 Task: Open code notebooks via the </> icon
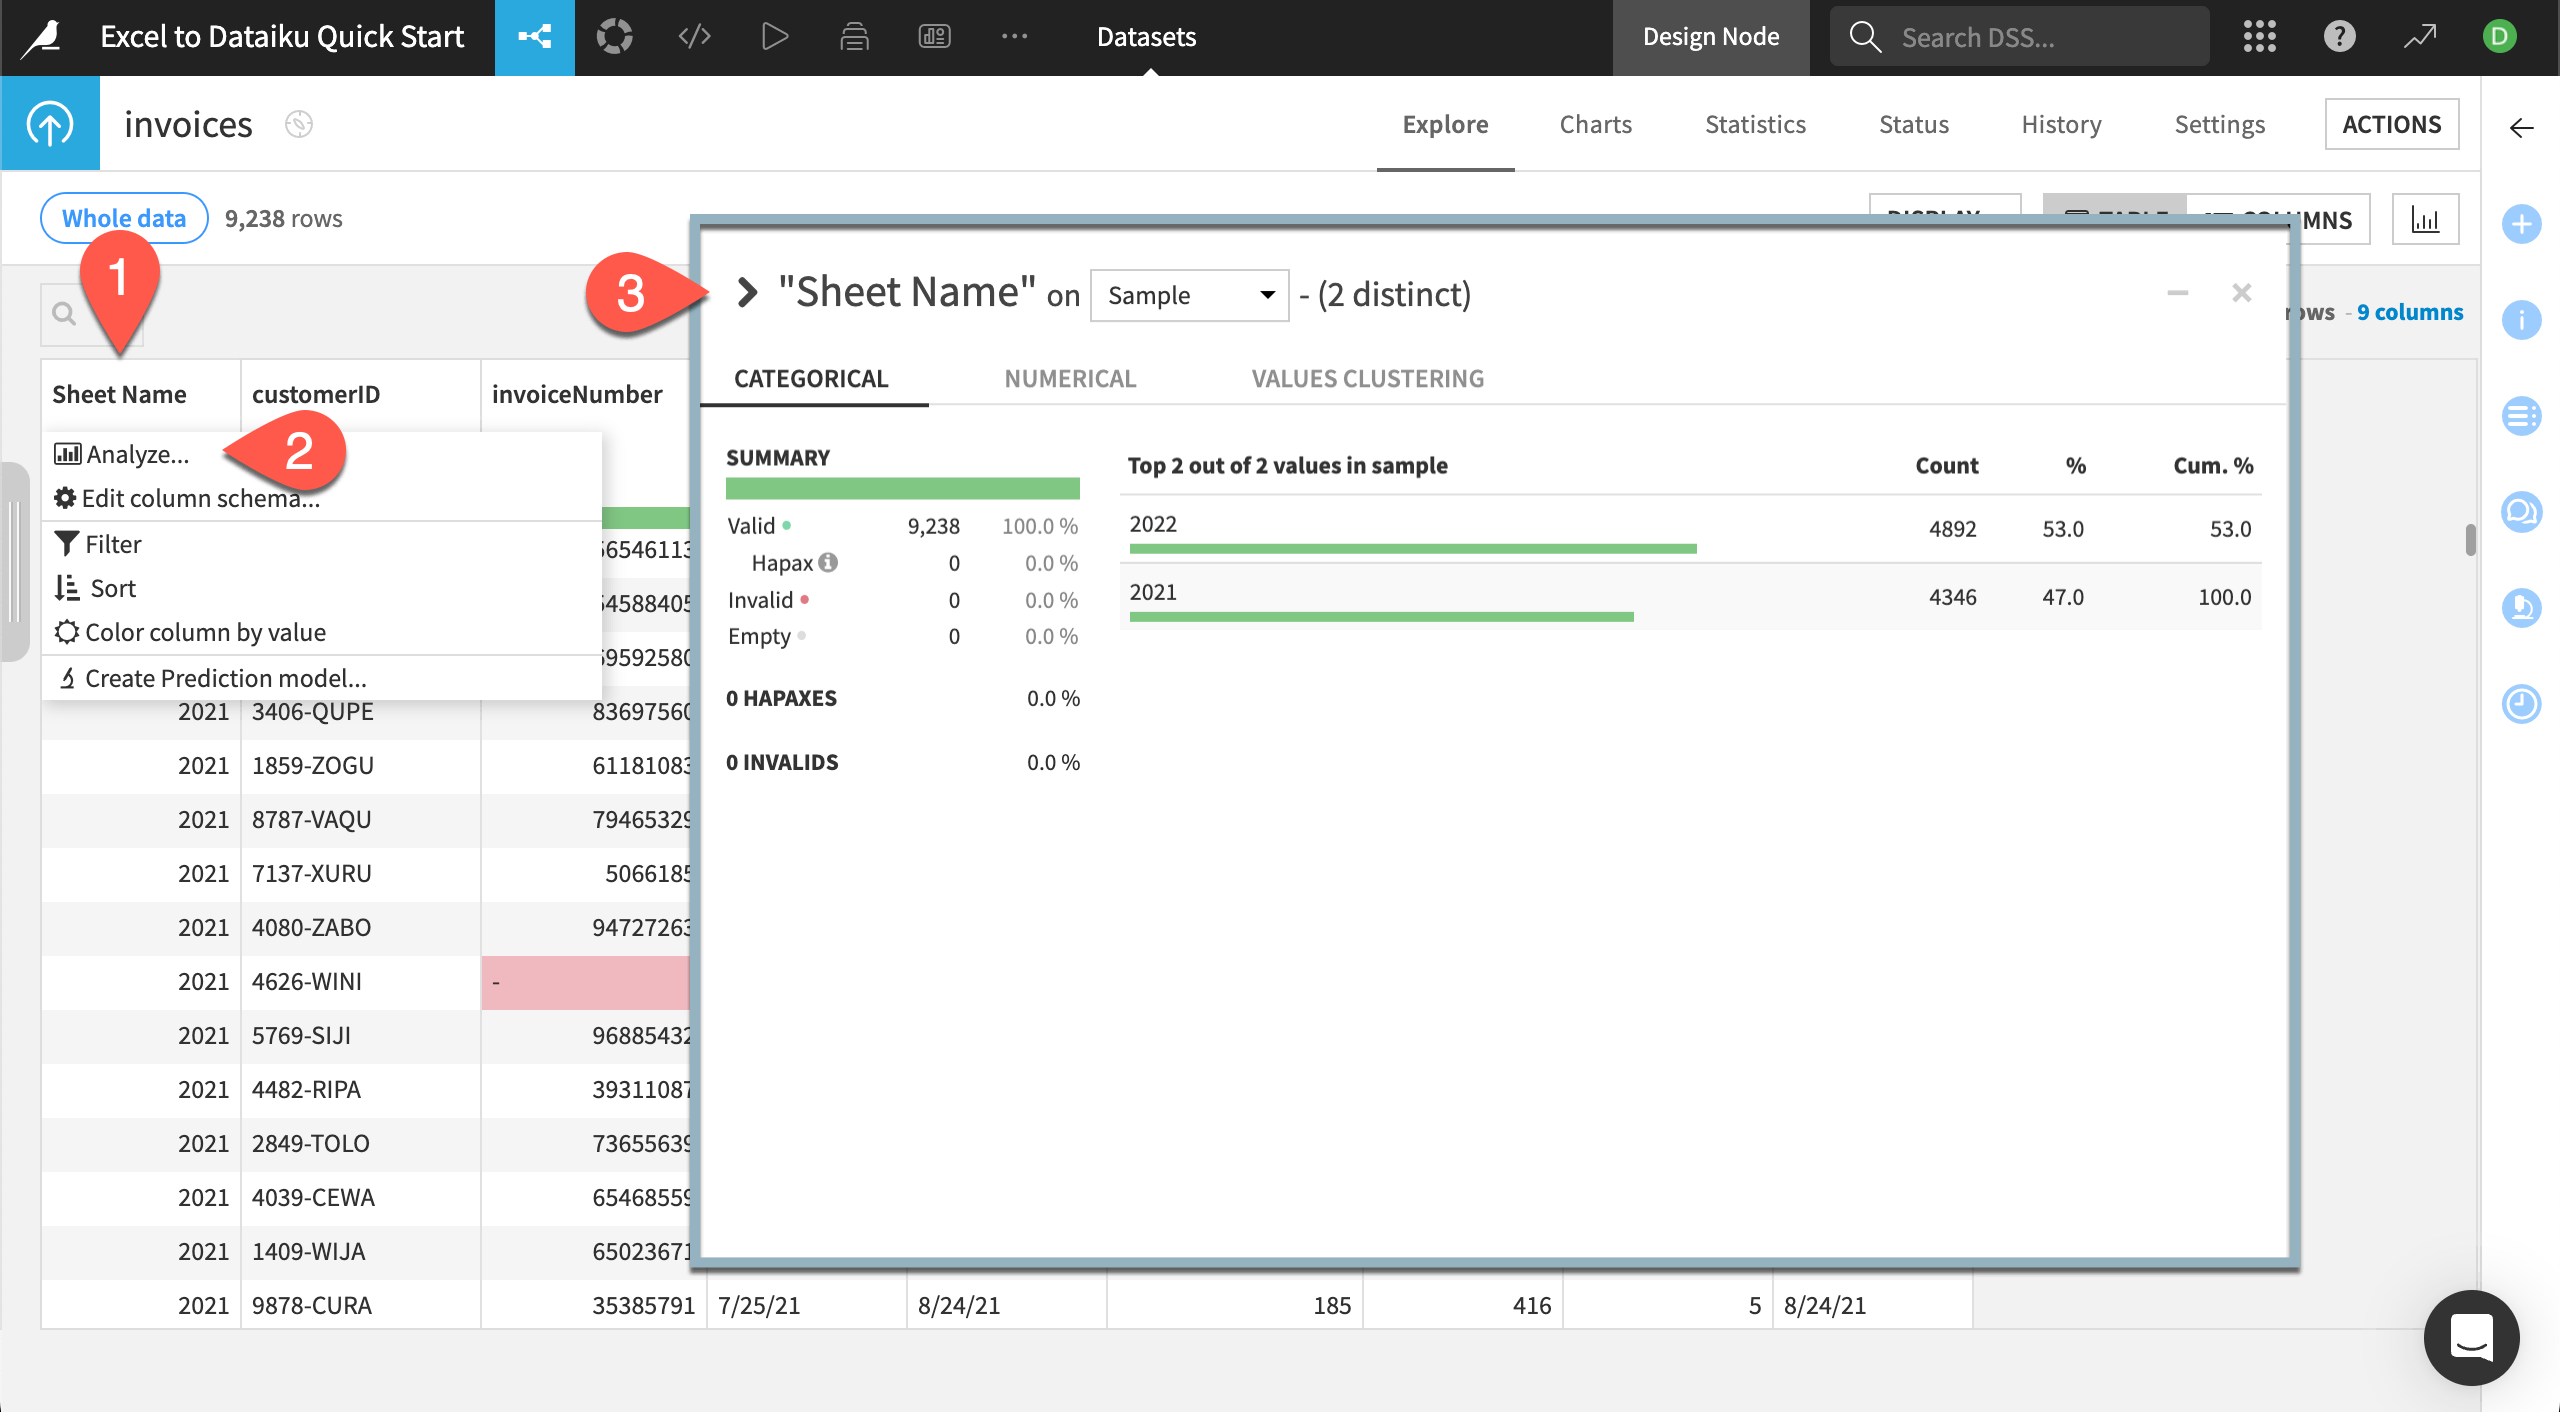[694, 36]
